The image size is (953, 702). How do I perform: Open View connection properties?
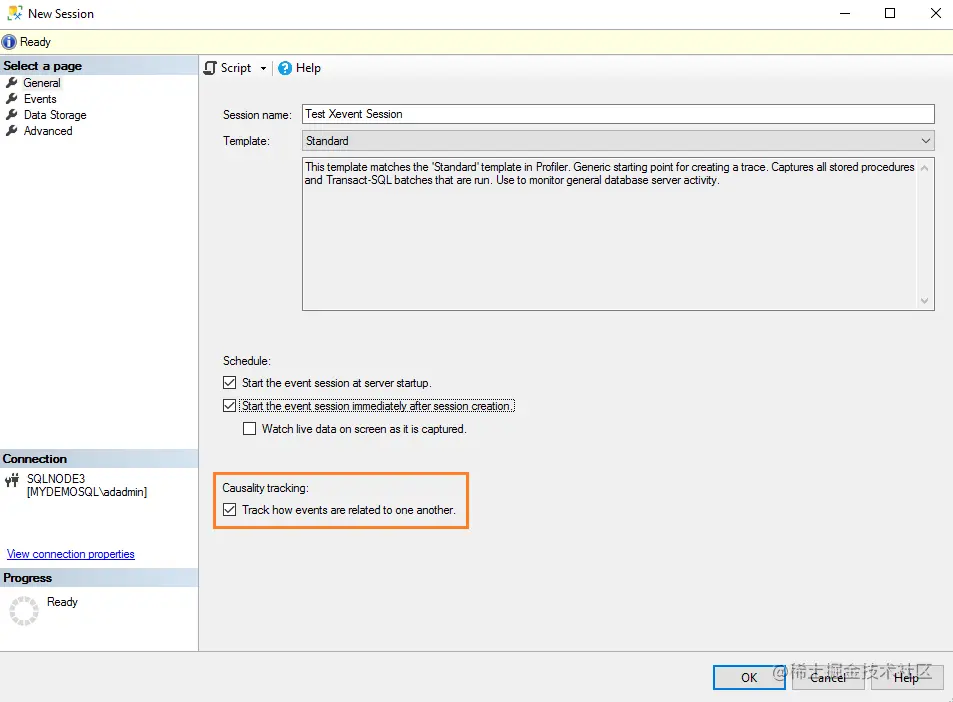pyautogui.click(x=70, y=553)
